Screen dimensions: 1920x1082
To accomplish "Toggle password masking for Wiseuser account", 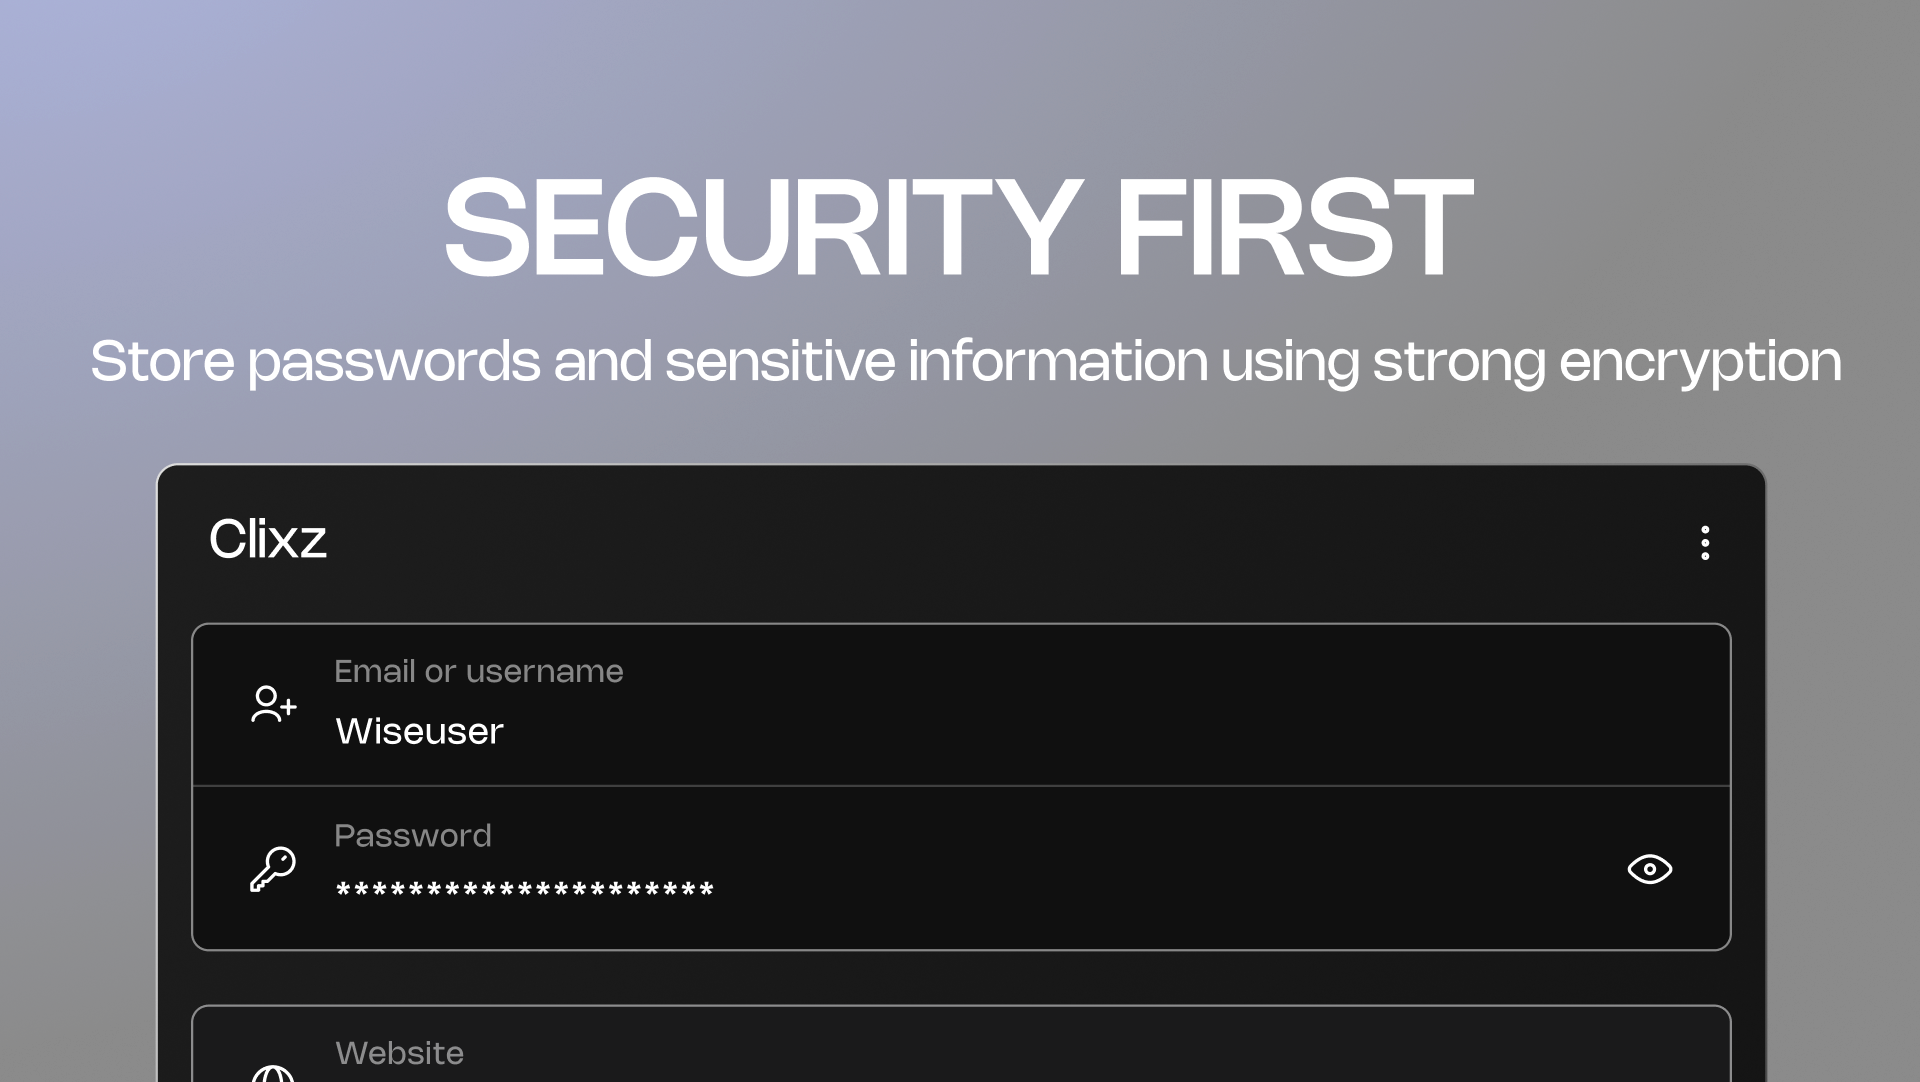I will pos(1650,869).
